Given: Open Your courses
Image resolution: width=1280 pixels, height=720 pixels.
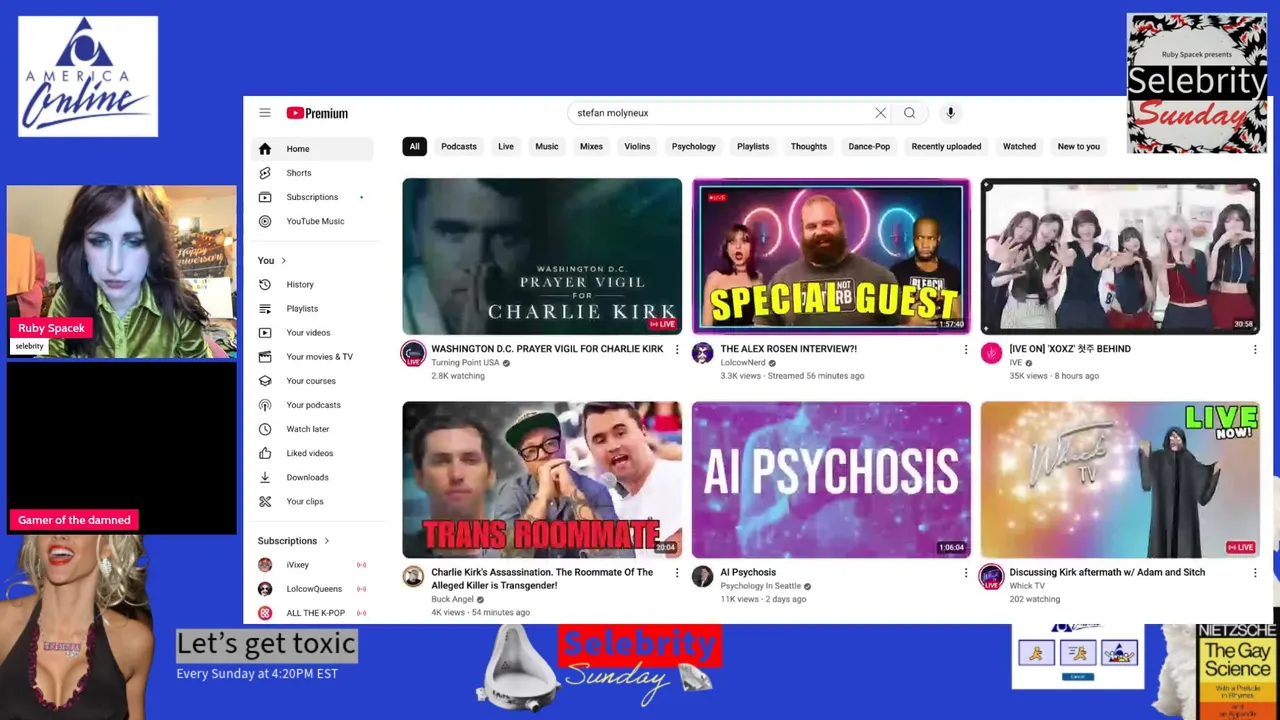Looking at the screenshot, I should tap(312, 381).
